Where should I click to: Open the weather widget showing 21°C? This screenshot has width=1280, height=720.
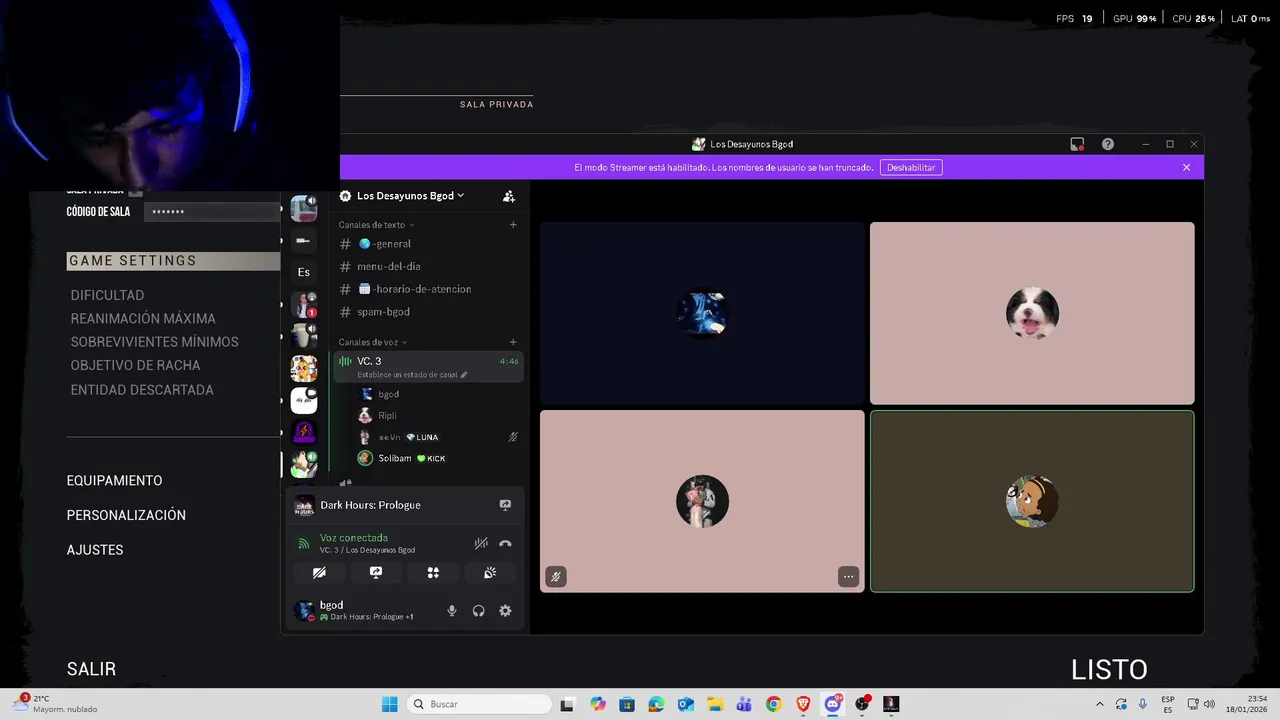click(x=55, y=704)
